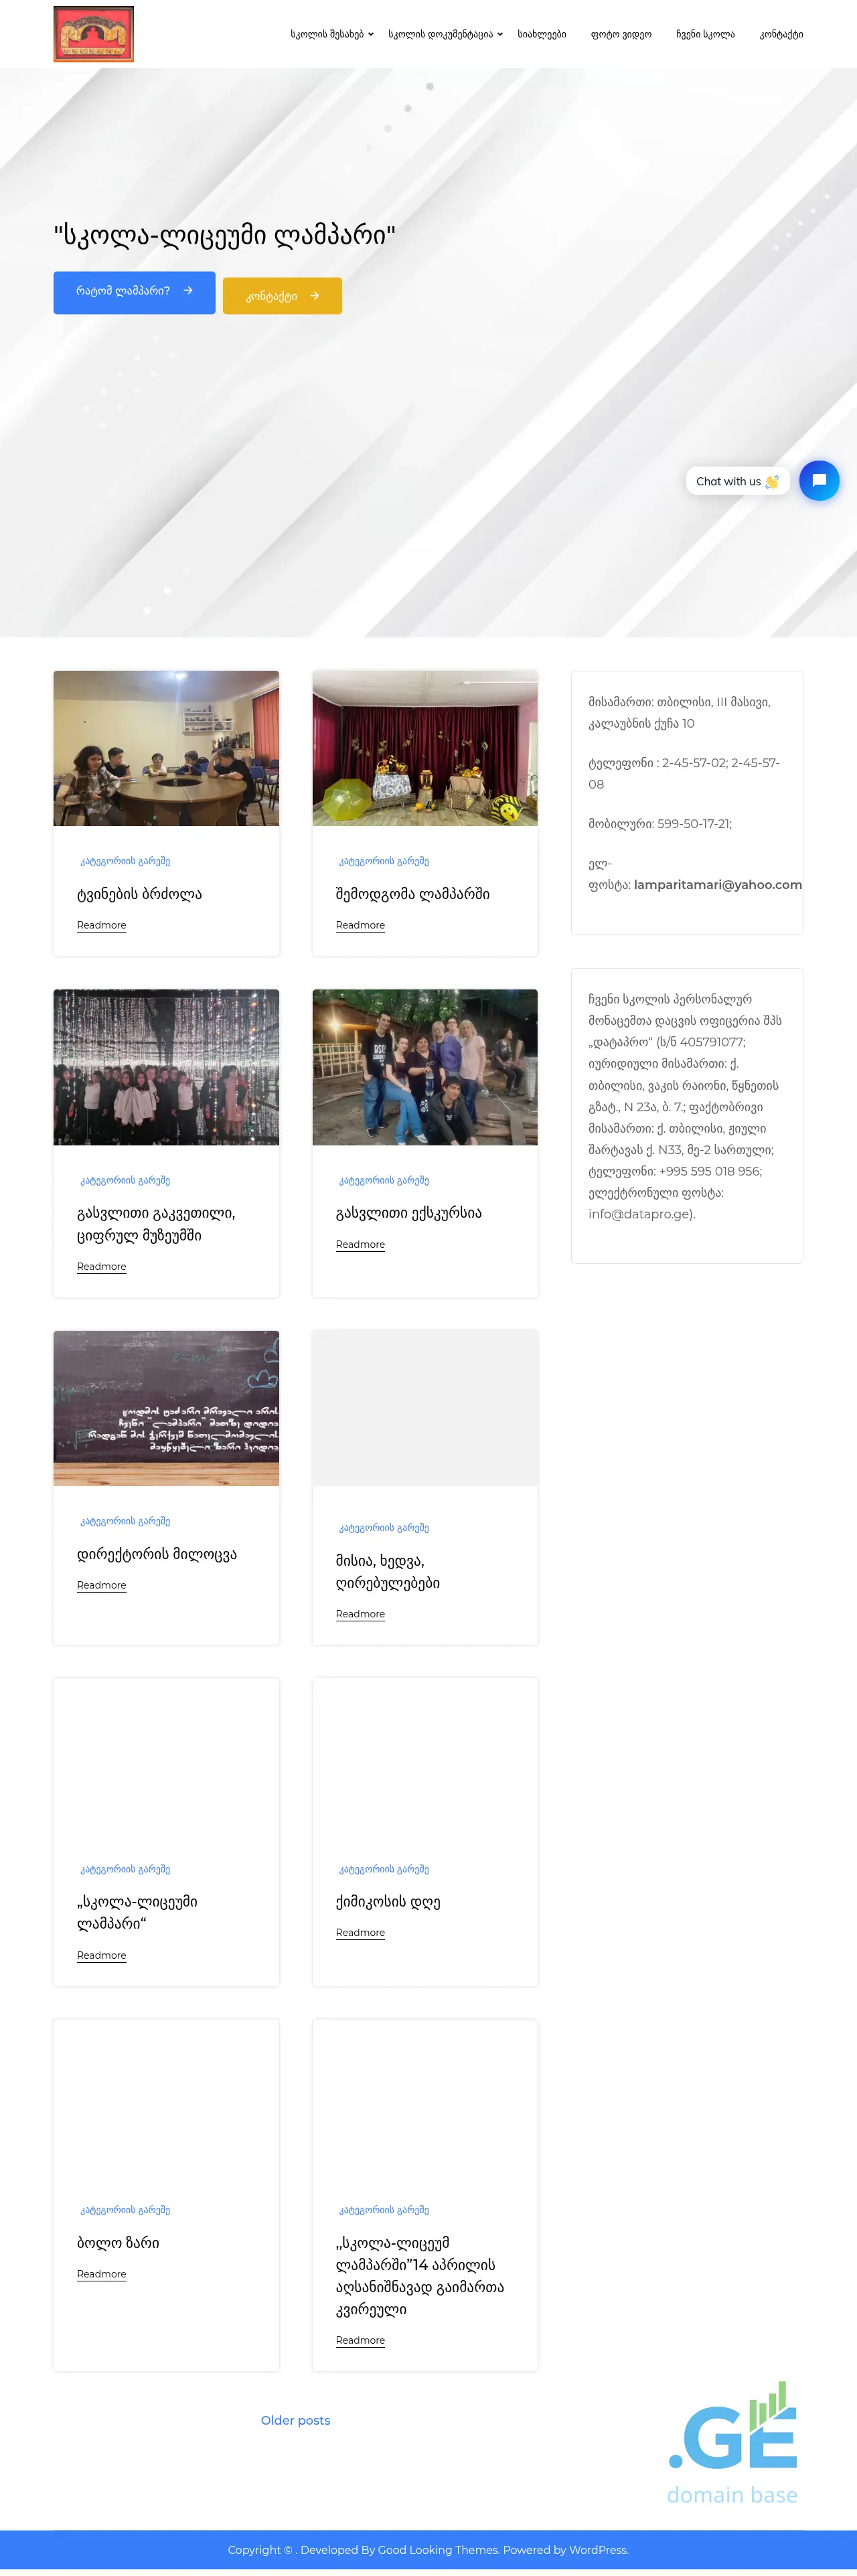Open the ტვინების ბრძოლა post thumbnail
This screenshot has width=857, height=2576.
pyautogui.click(x=166, y=748)
